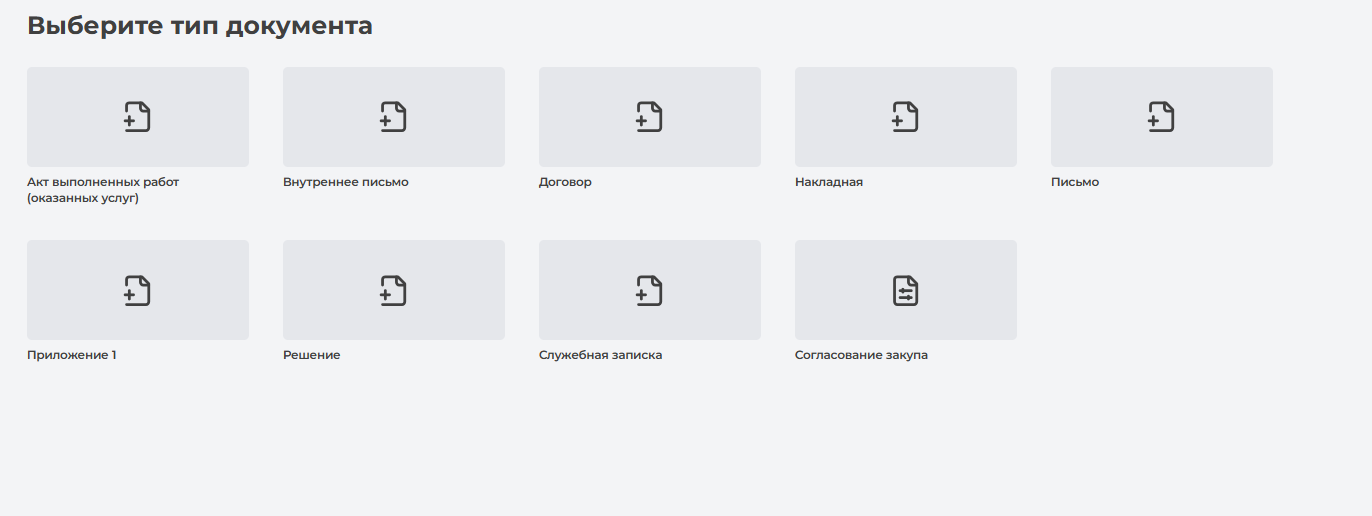Click the 'Внутреннее письмо' text label
The image size is (1372, 516).
345,182
